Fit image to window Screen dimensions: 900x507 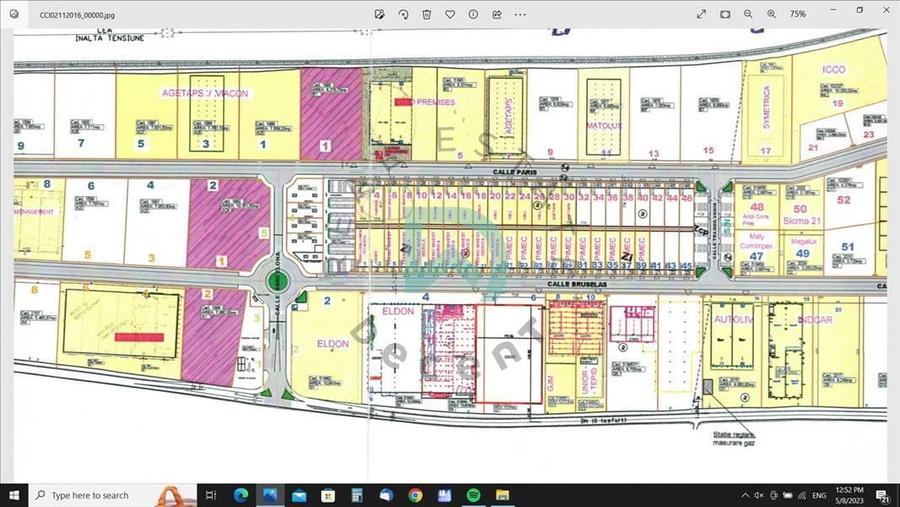pos(725,14)
